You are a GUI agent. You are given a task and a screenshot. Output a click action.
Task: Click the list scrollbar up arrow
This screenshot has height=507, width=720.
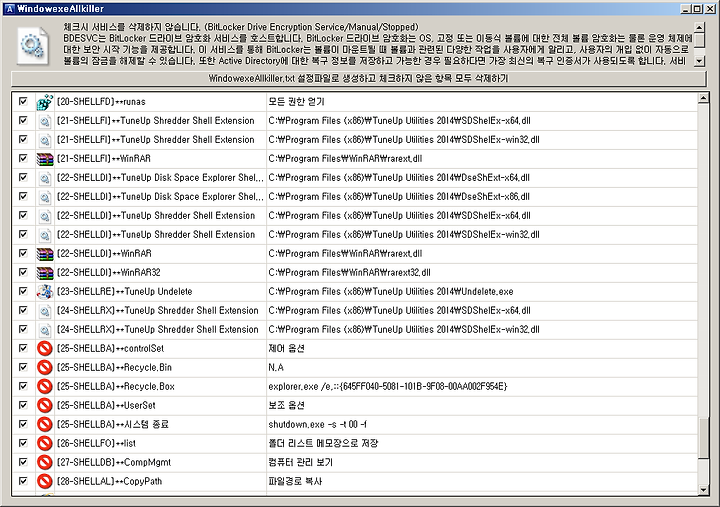pyautogui.click(x=703, y=98)
